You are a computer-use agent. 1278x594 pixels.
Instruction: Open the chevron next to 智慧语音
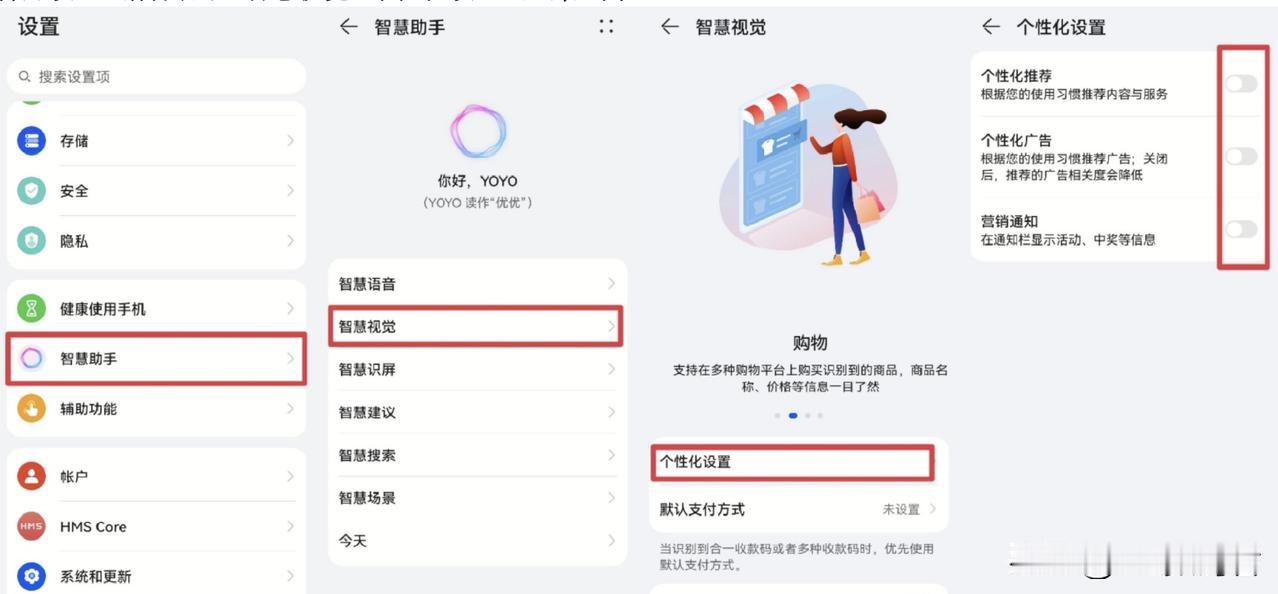click(611, 284)
